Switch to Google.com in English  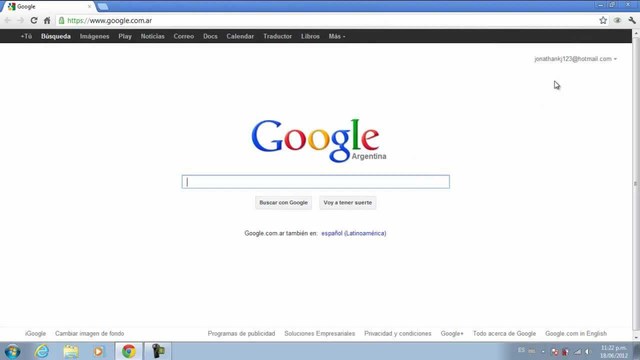[576, 333]
